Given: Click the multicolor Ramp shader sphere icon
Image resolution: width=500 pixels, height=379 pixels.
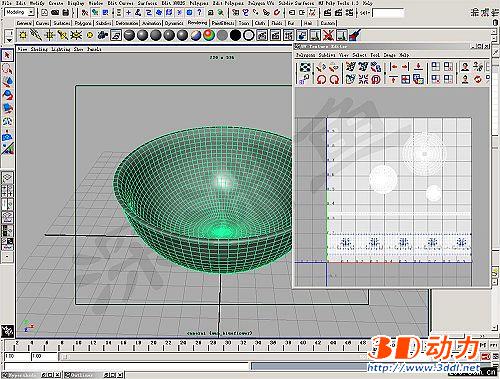Looking at the screenshot, I should (209, 35).
